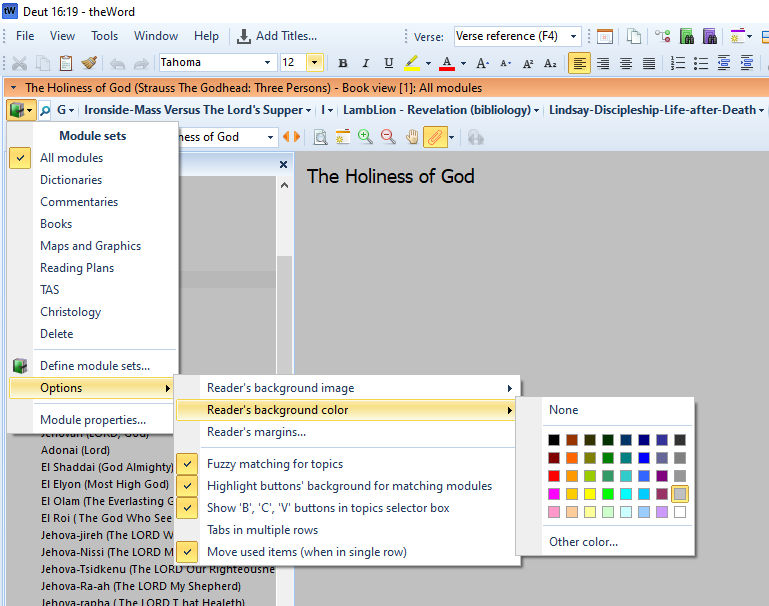Toggle Italic formatting
The width and height of the screenshot is (769, 606).
coord(365,63)
